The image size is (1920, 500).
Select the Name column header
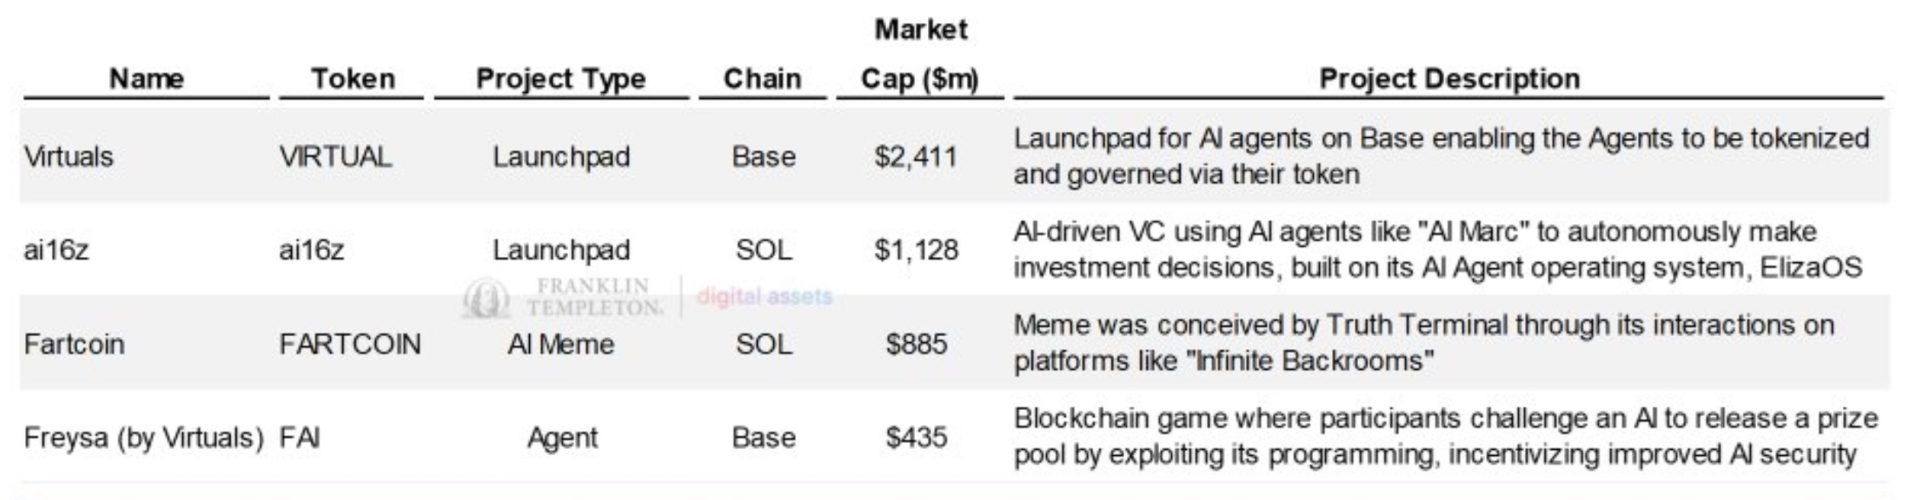146,78
